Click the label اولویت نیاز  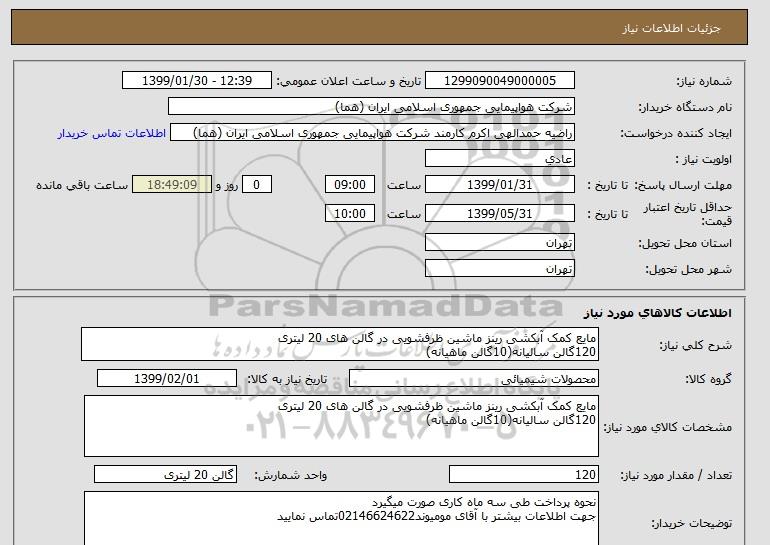[x=703, y=160]
